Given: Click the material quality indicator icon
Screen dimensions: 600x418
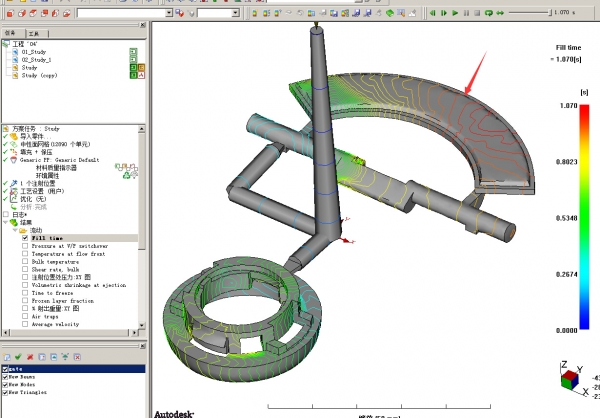Looking at the screenshot, I should point(126,167).
